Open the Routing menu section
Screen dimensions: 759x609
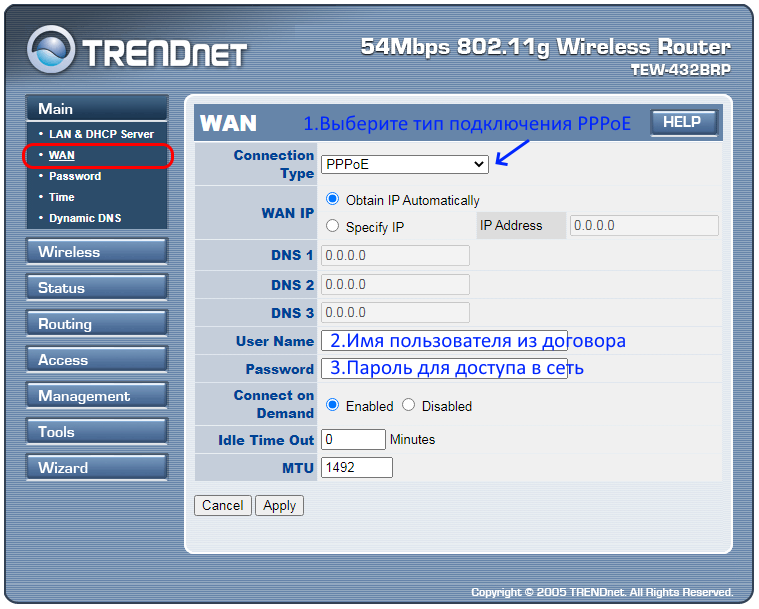pyautogui.click(x=97, y=323)
